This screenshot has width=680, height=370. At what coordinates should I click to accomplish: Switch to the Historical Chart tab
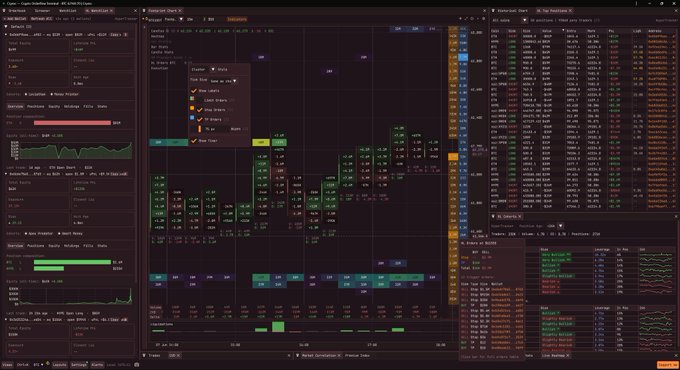513,10
